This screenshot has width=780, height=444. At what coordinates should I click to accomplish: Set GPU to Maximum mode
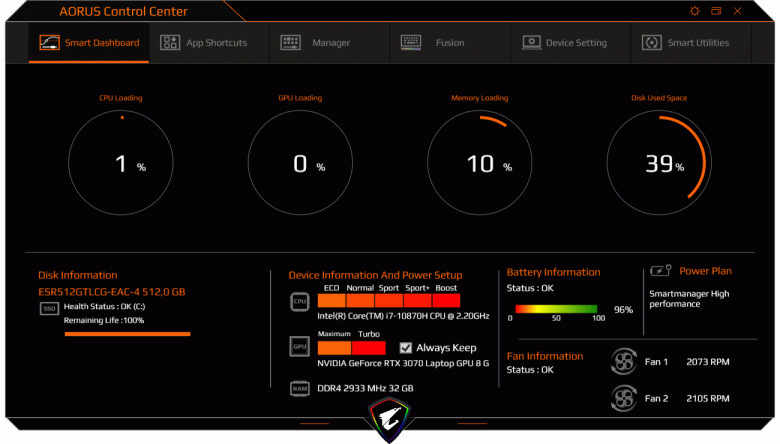[334, 348]
